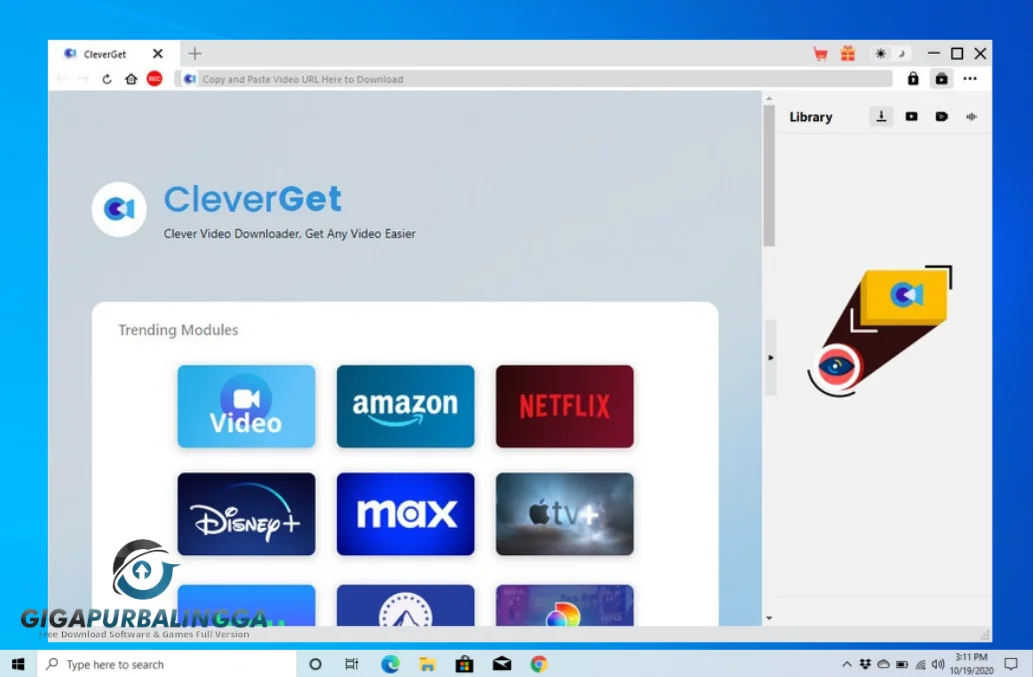The image size is (1033, 677).
Task: Open the shopping cart icon
Action: pyautogui.click(x=820, y=54)
